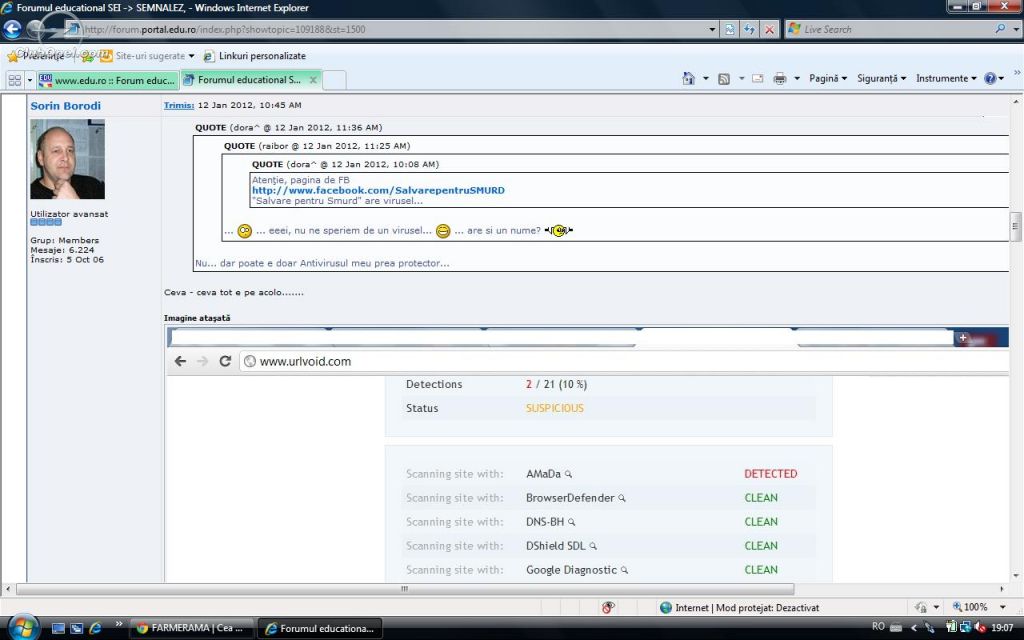Click Internet Explorer quick launch icon

[95, 628]
